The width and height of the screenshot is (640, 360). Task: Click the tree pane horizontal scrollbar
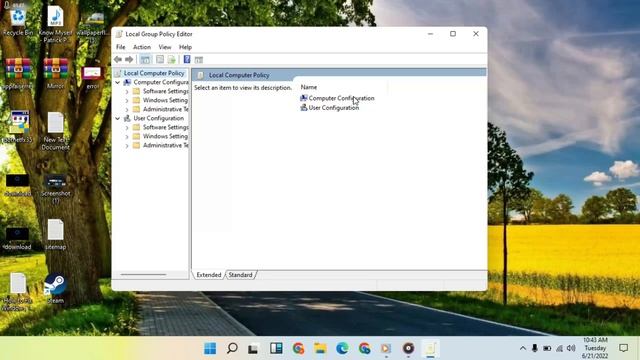143,275
